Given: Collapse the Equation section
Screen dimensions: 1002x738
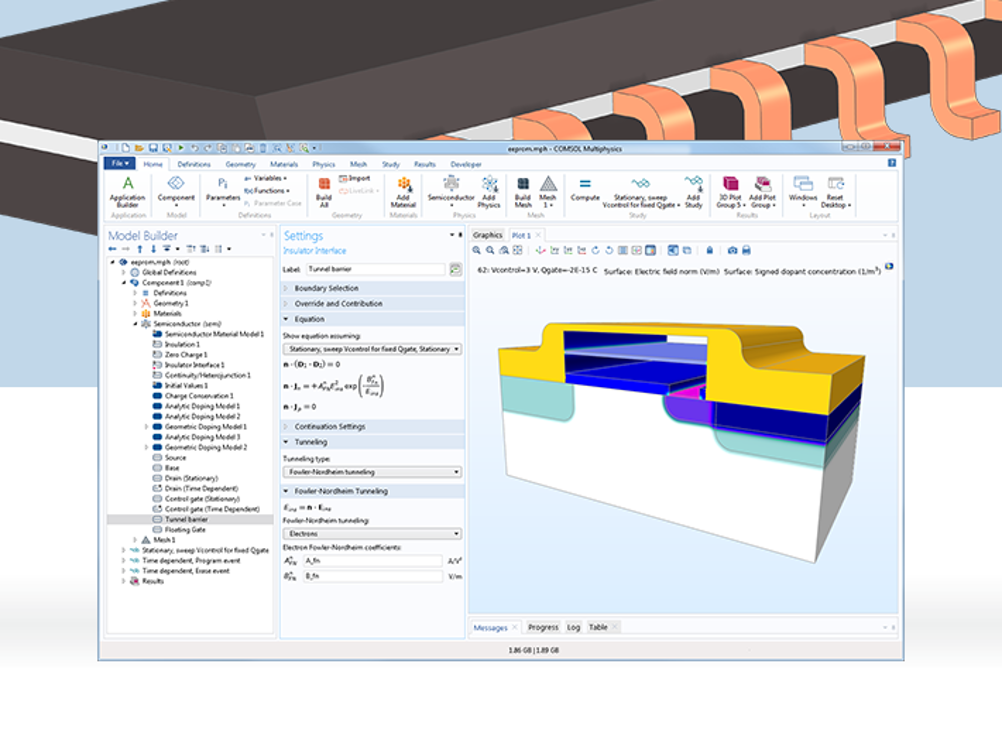Looking at the screenshot, I should (x=373, y=319).
